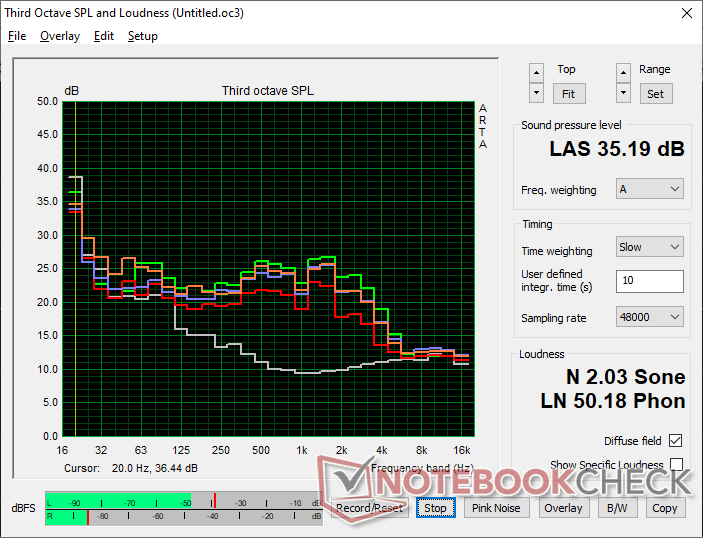Toggle the Diffuse field checkbox
The image size is (703, 538).
point(675,441)
